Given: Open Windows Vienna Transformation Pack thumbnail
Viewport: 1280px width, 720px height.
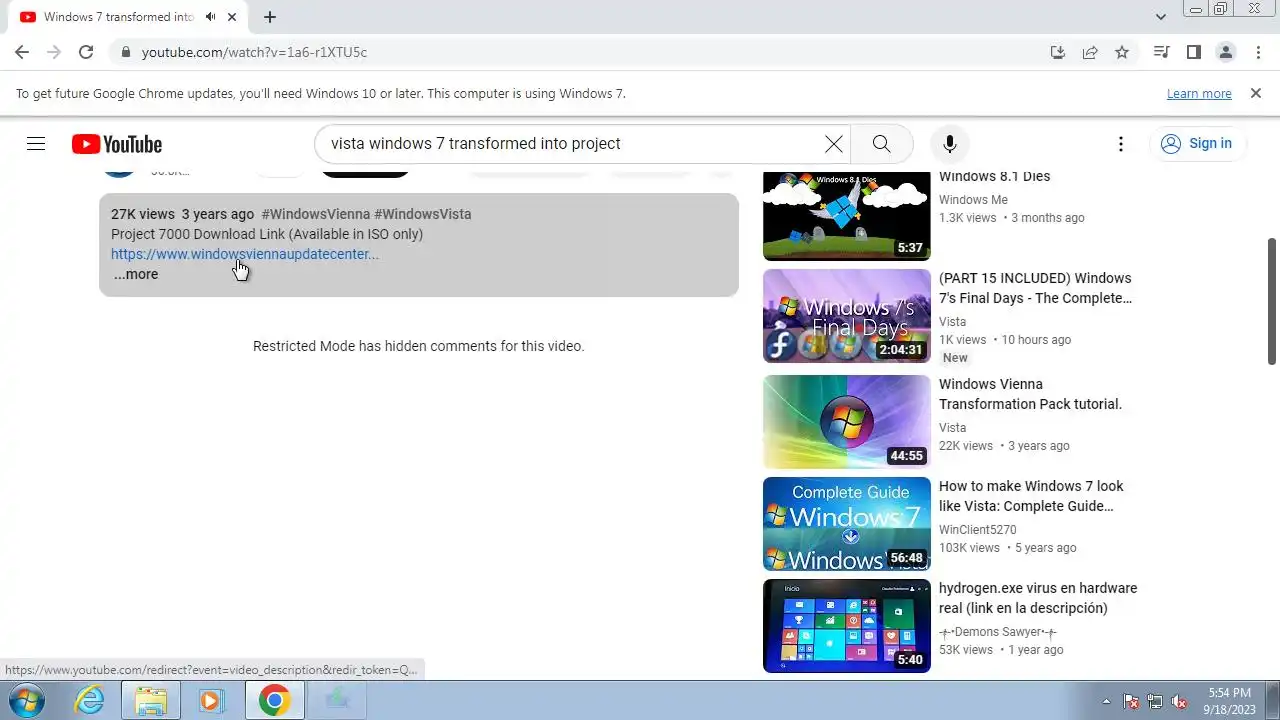Looking at the screenshot, I should [847, 422].
